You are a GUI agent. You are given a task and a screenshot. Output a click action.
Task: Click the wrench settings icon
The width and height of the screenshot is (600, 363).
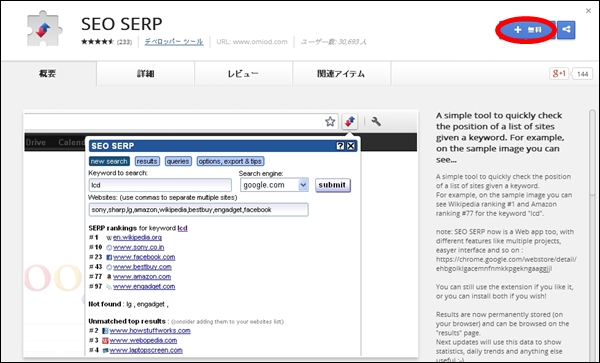pos(376,122)
